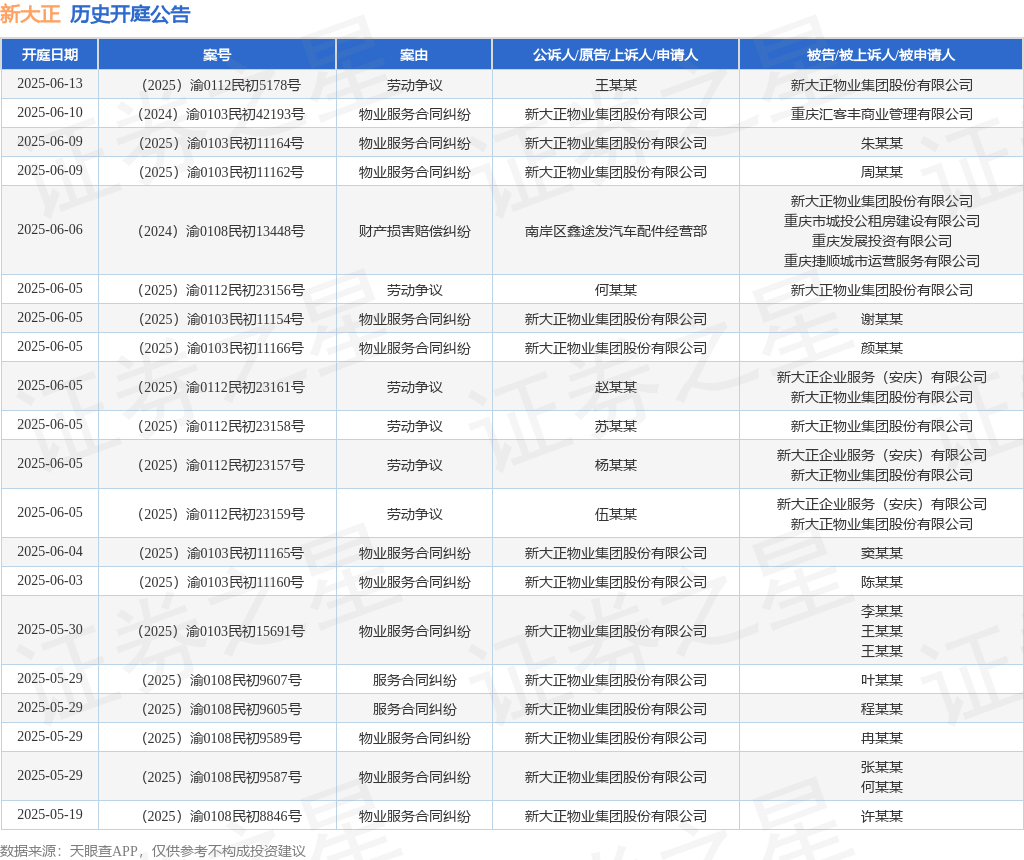Viewport: 1024px width, 860px height.
Task: Click the date 2025-06-04
Action: point(50,551)
